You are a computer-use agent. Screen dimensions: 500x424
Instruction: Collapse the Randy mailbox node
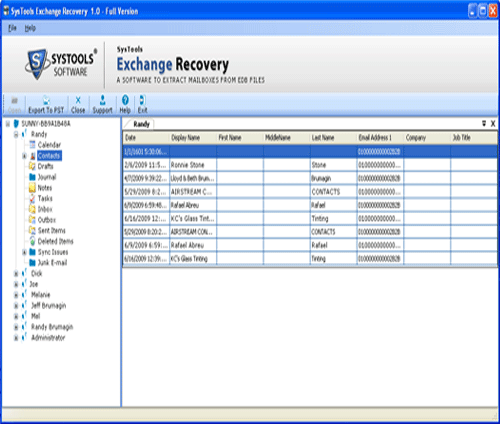click(16, 134)
